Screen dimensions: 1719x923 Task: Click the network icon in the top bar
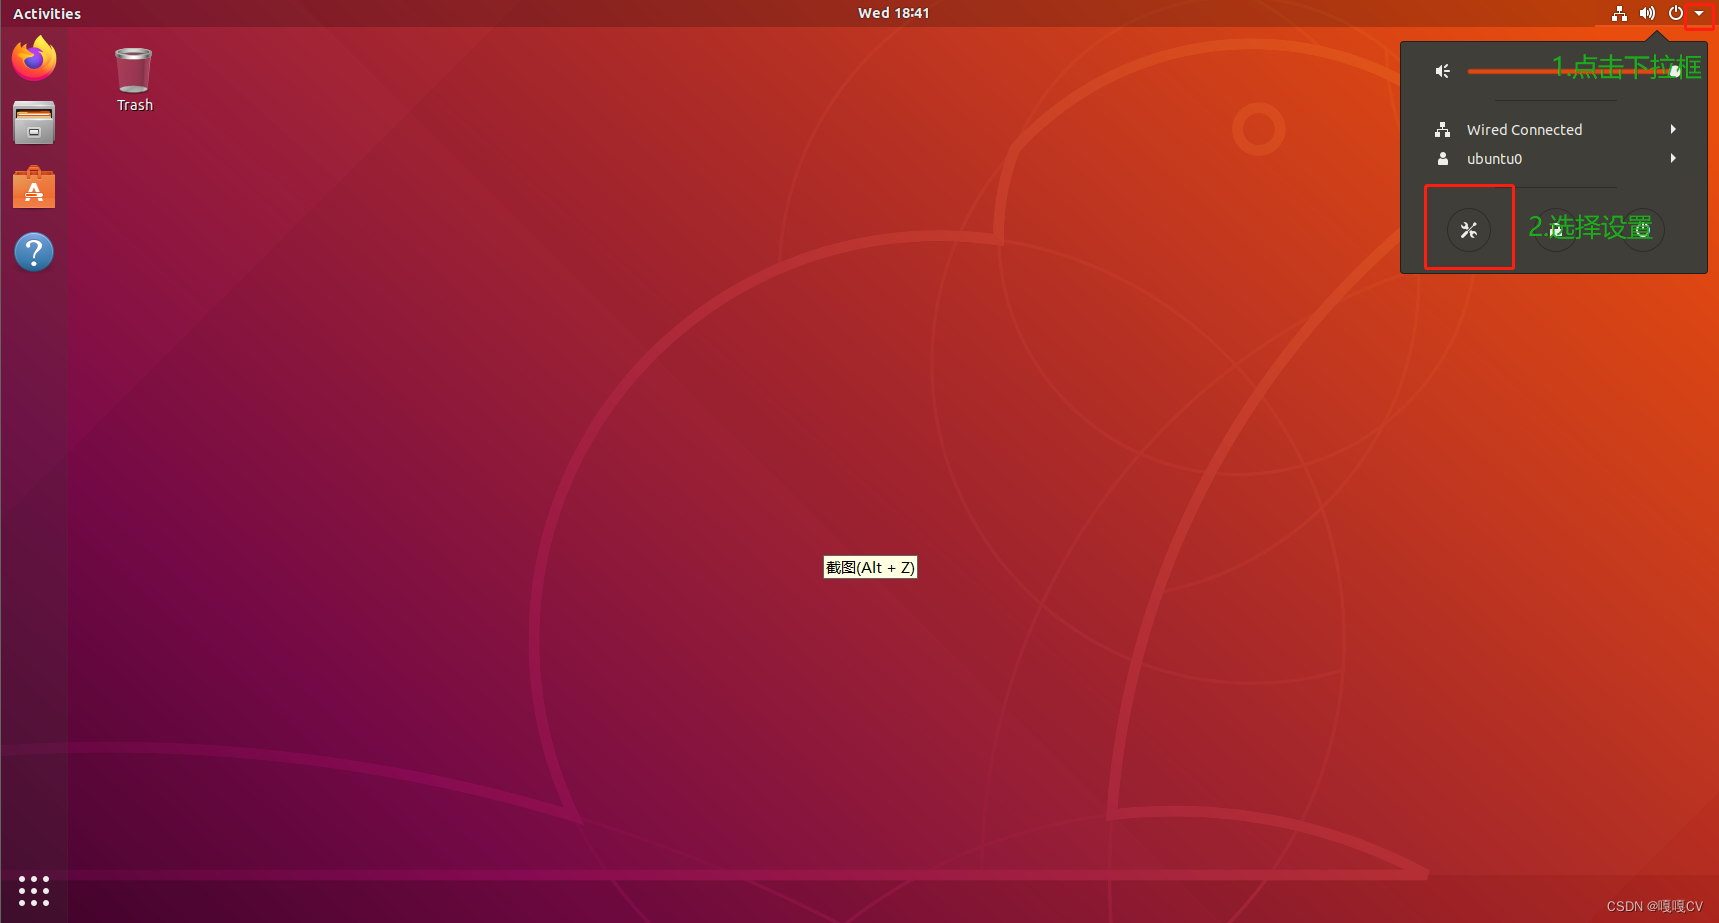point(1619,13)
